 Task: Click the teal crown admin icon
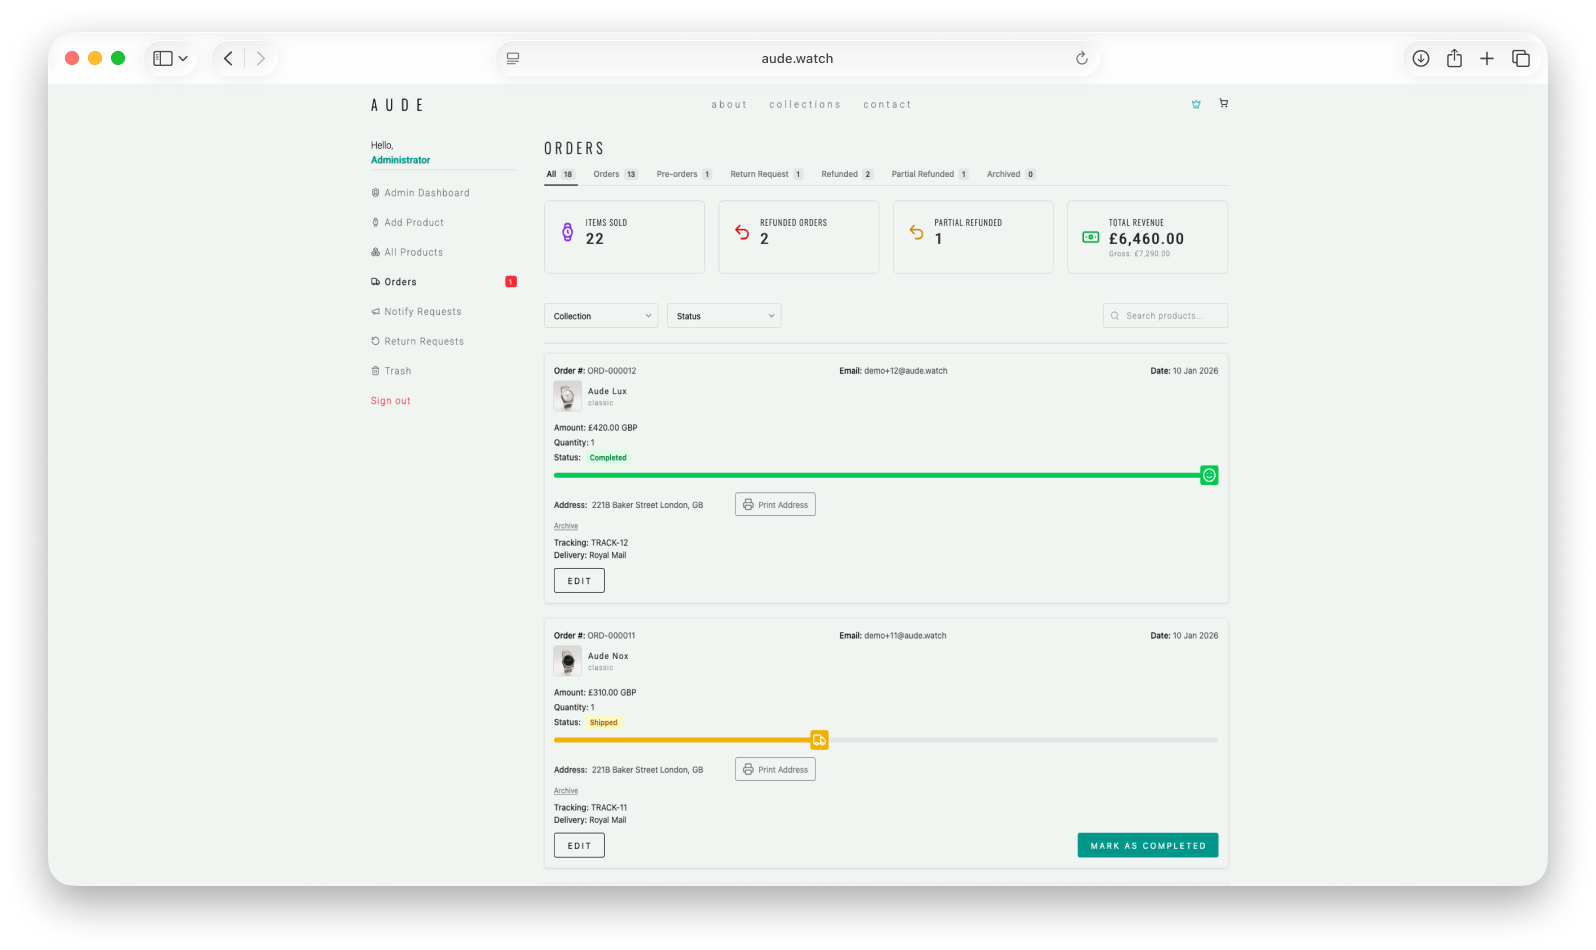tap(1196, 104)
